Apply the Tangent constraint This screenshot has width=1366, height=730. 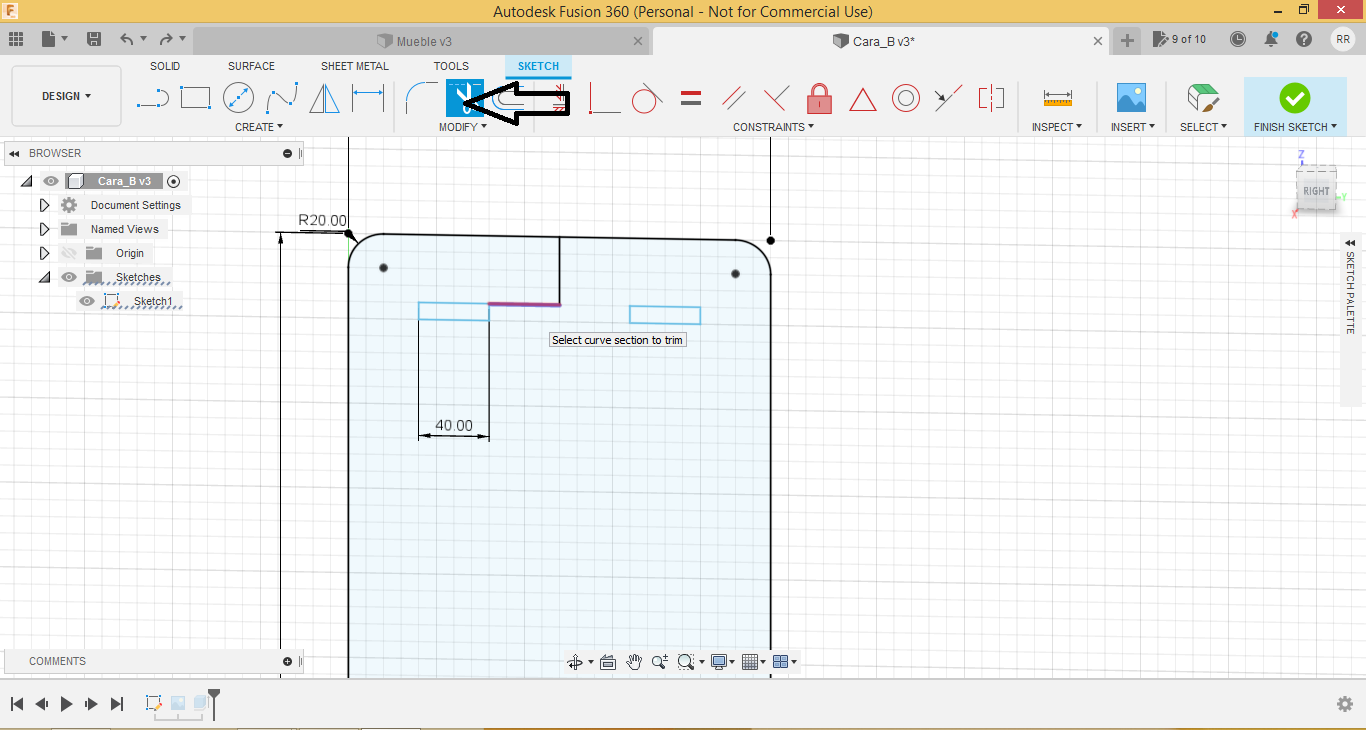pos(647,98)
